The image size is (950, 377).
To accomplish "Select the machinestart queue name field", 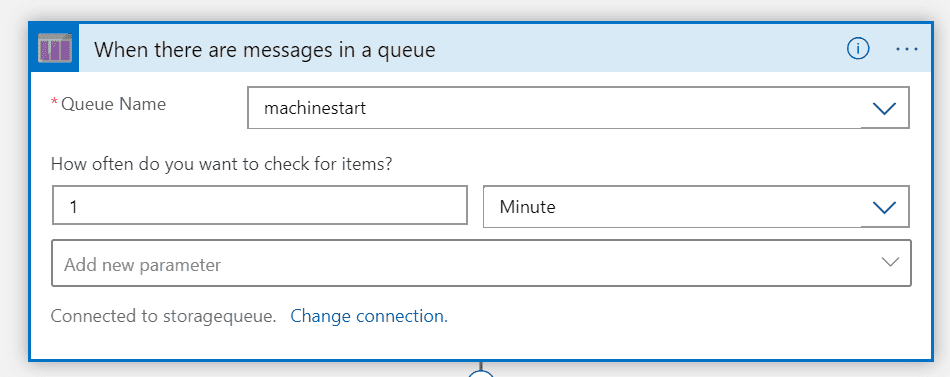I will [x=579, y=108].
